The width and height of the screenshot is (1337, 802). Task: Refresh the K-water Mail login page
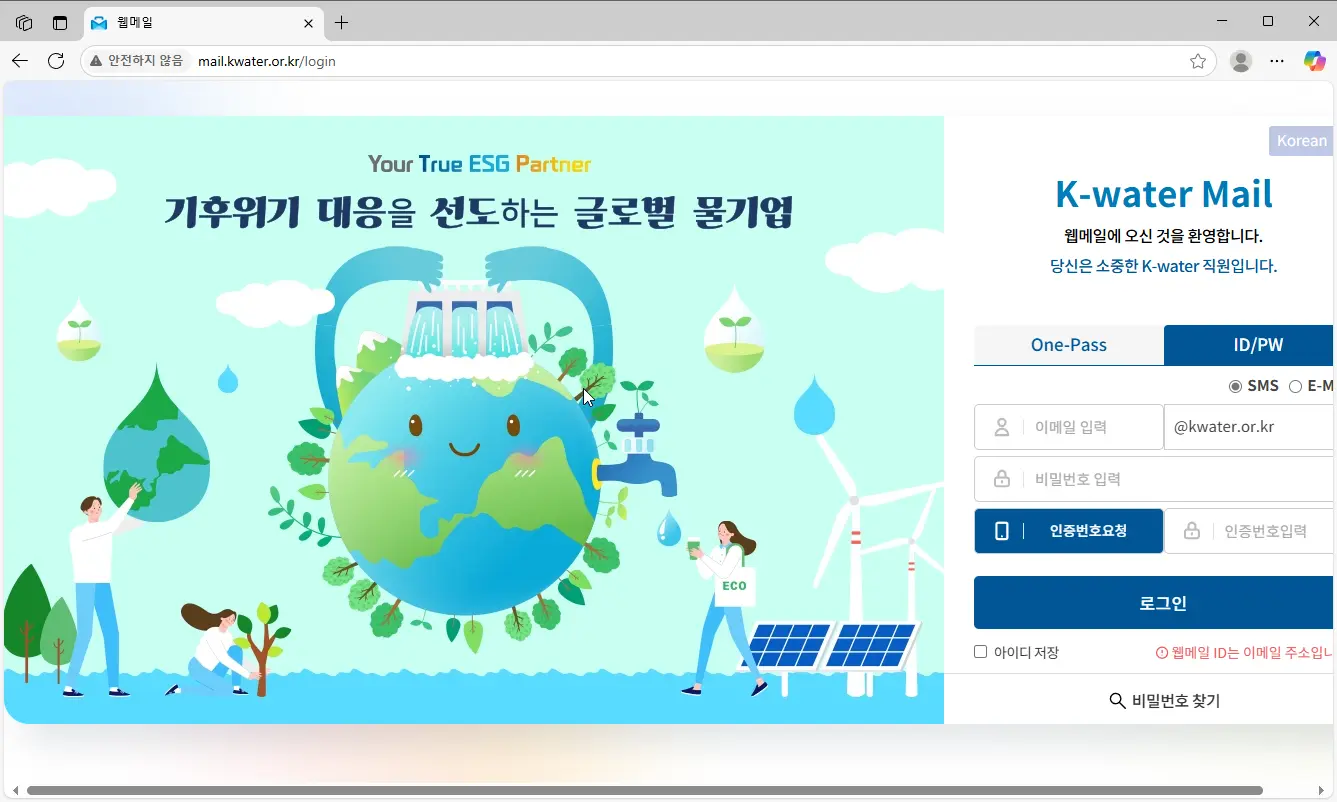click(56, 61)
